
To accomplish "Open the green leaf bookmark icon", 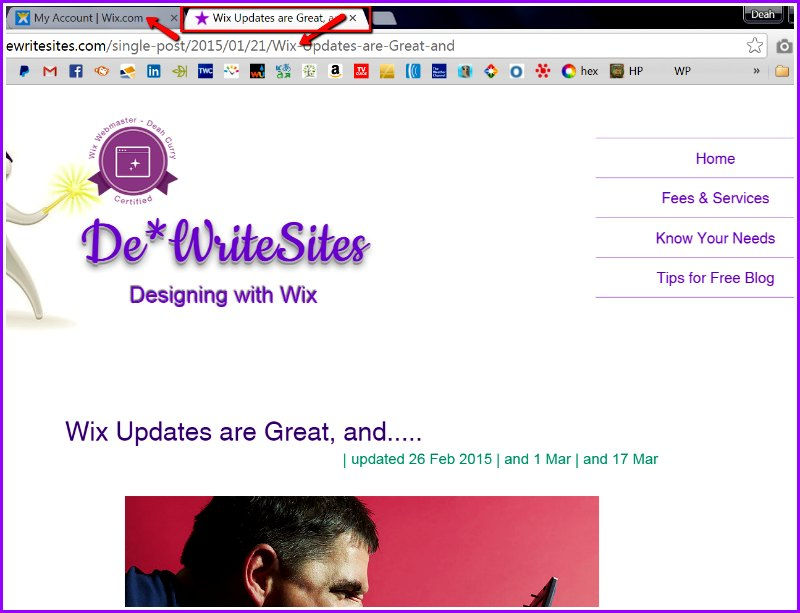I will [x=179, y=71].
